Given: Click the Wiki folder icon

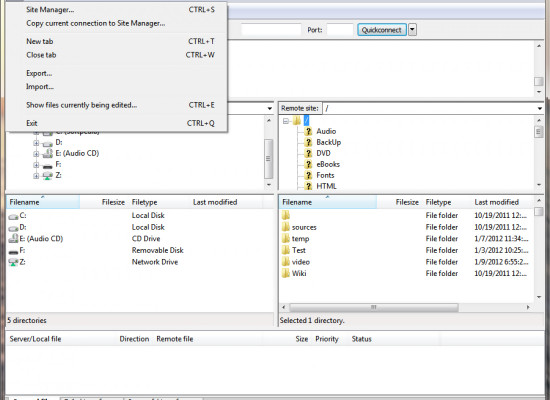Looking at the screenshot, I should pos(286,273).
